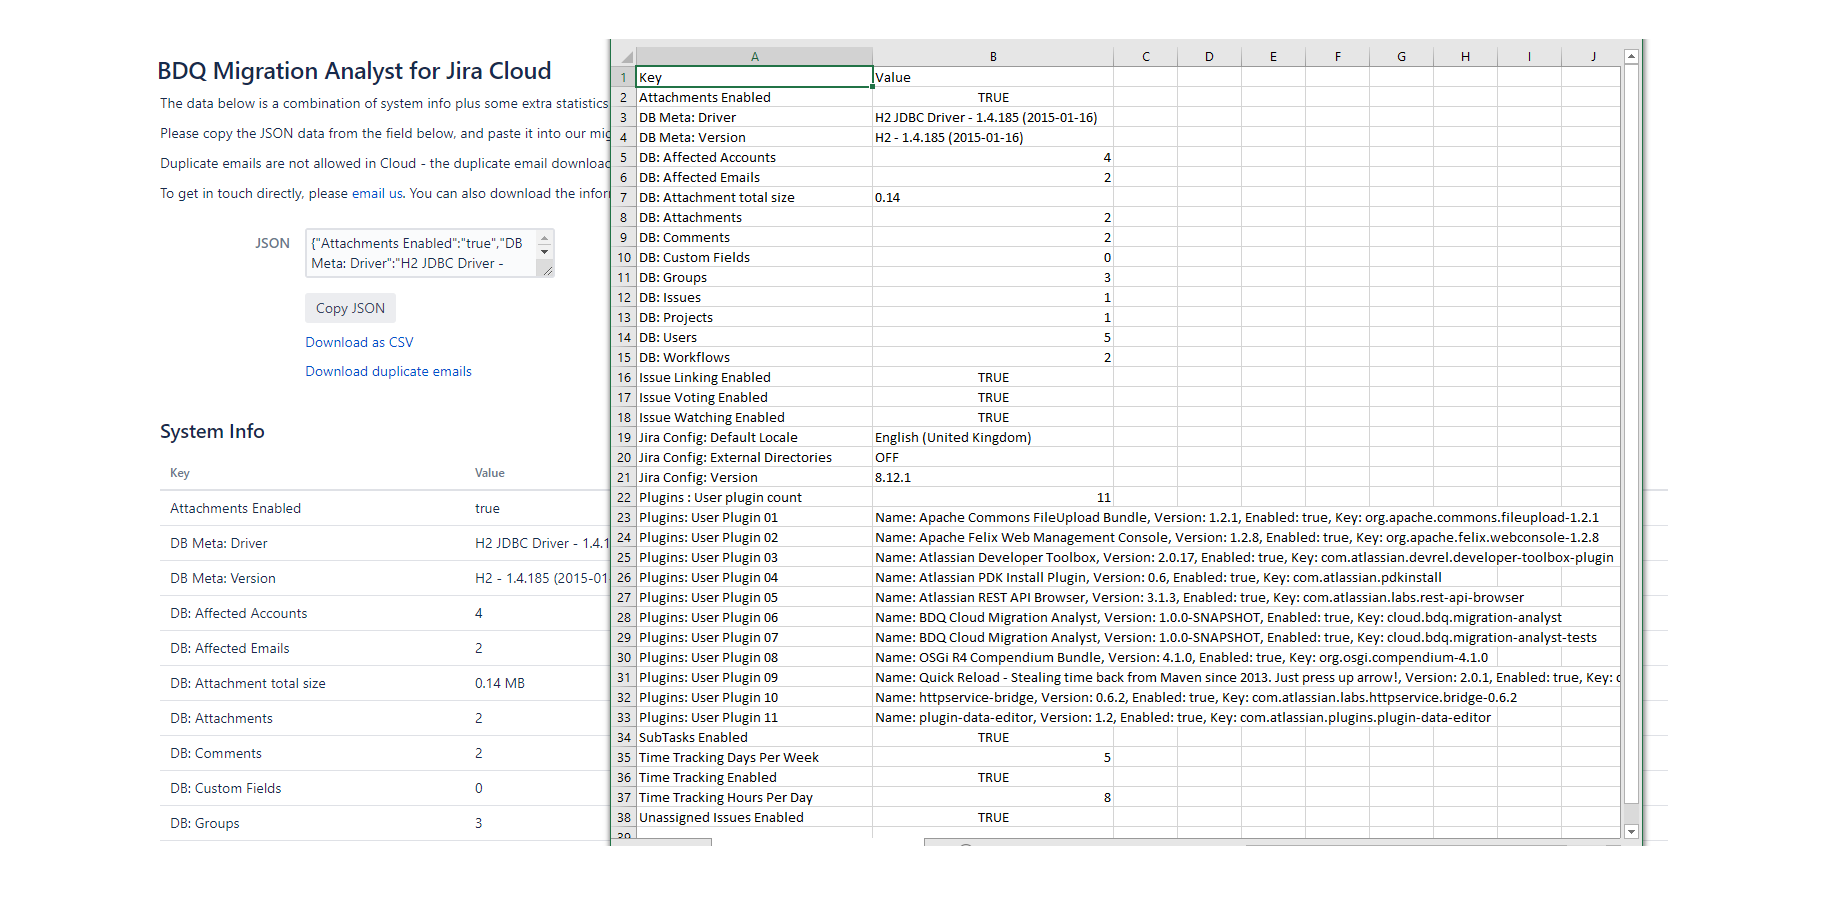Select column C header in spreadsheet
The image size is (1840, 900).
click(1145, 57)
